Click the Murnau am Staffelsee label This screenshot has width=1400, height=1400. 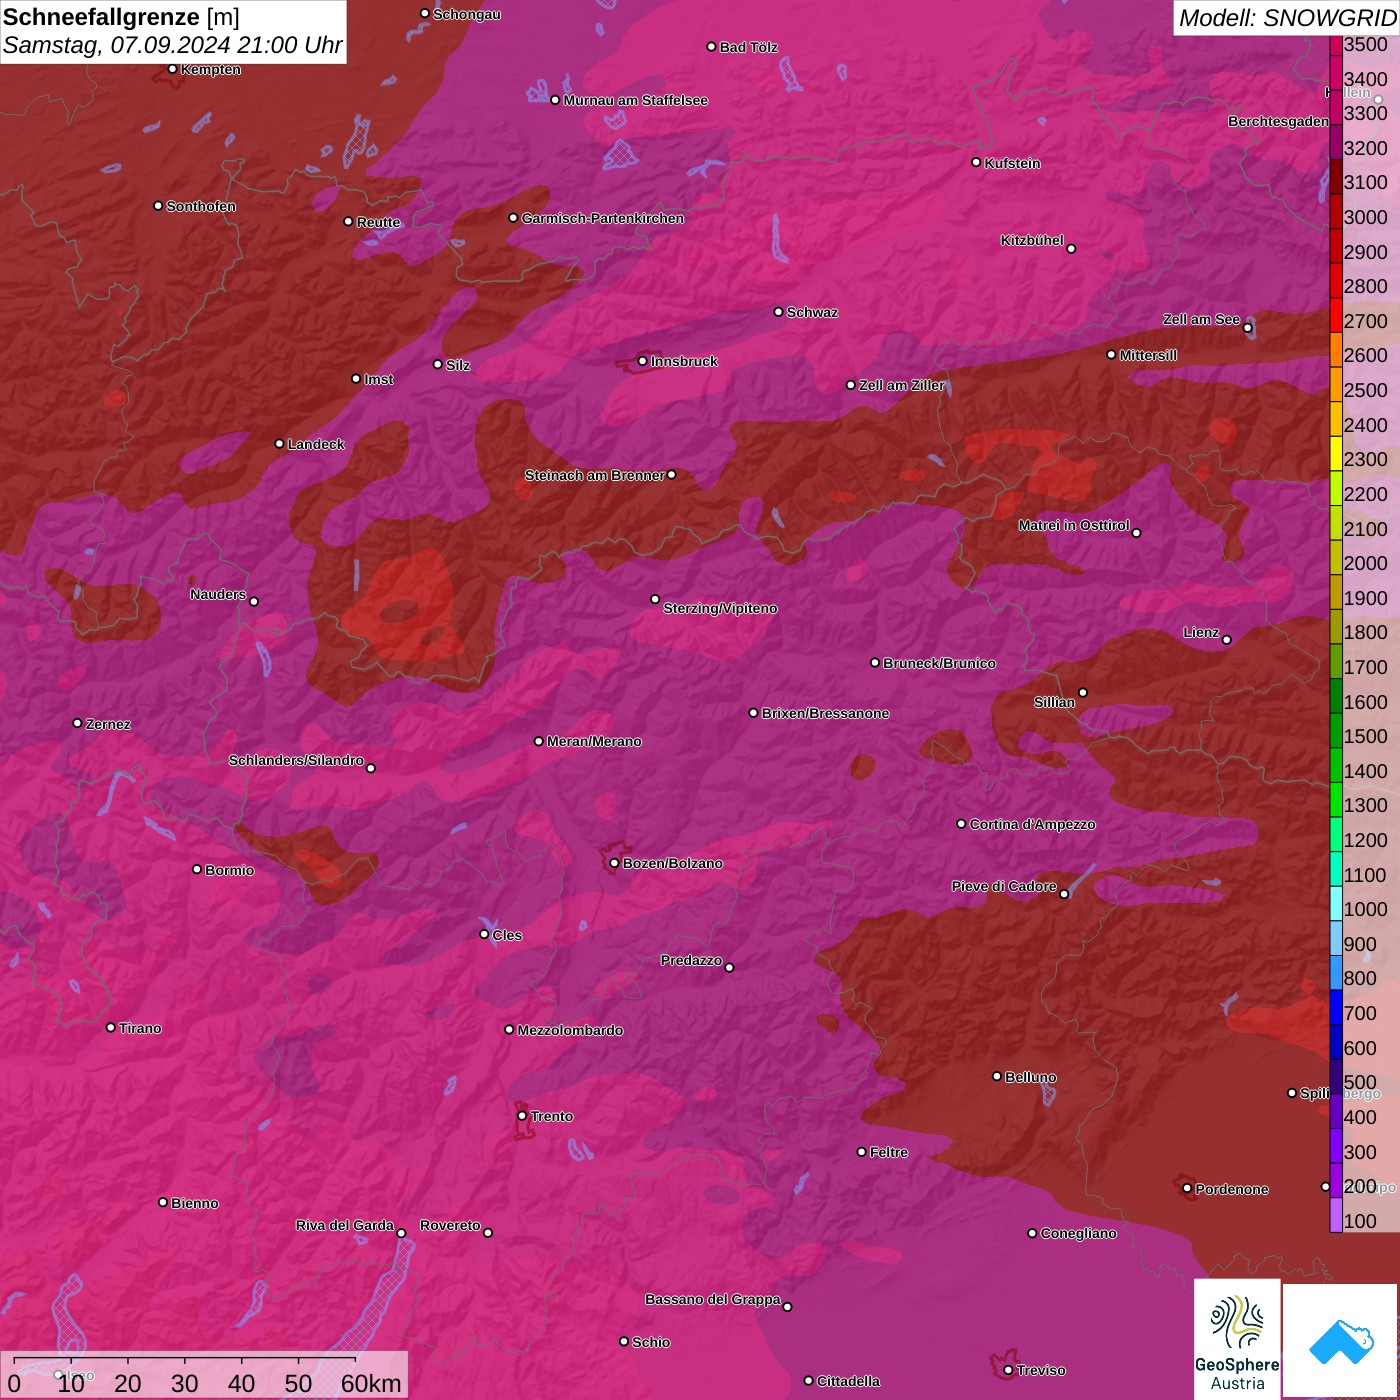click(x=636, y=100)
